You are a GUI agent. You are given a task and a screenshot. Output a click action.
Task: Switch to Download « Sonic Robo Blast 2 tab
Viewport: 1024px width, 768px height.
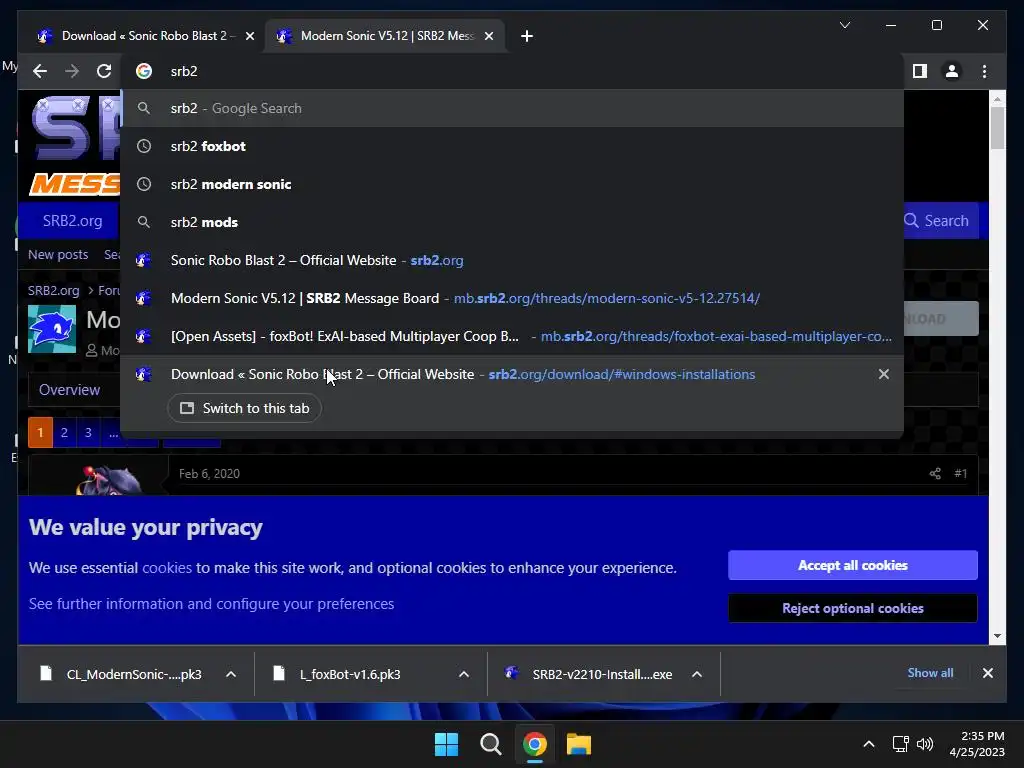point(144,36)
